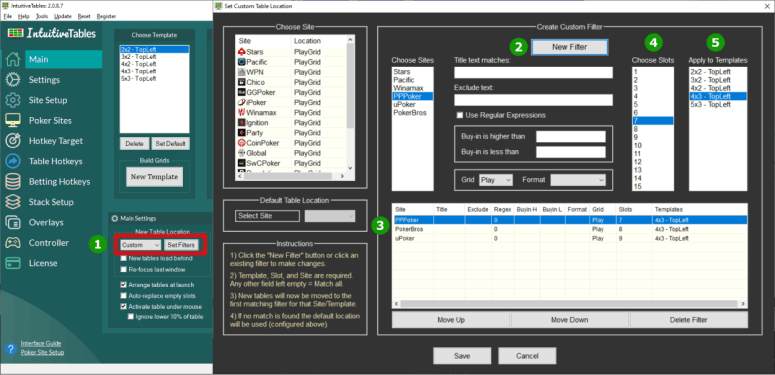Click the Cancel button
Screen dimensions: 775x375
[x=527, y=356]
